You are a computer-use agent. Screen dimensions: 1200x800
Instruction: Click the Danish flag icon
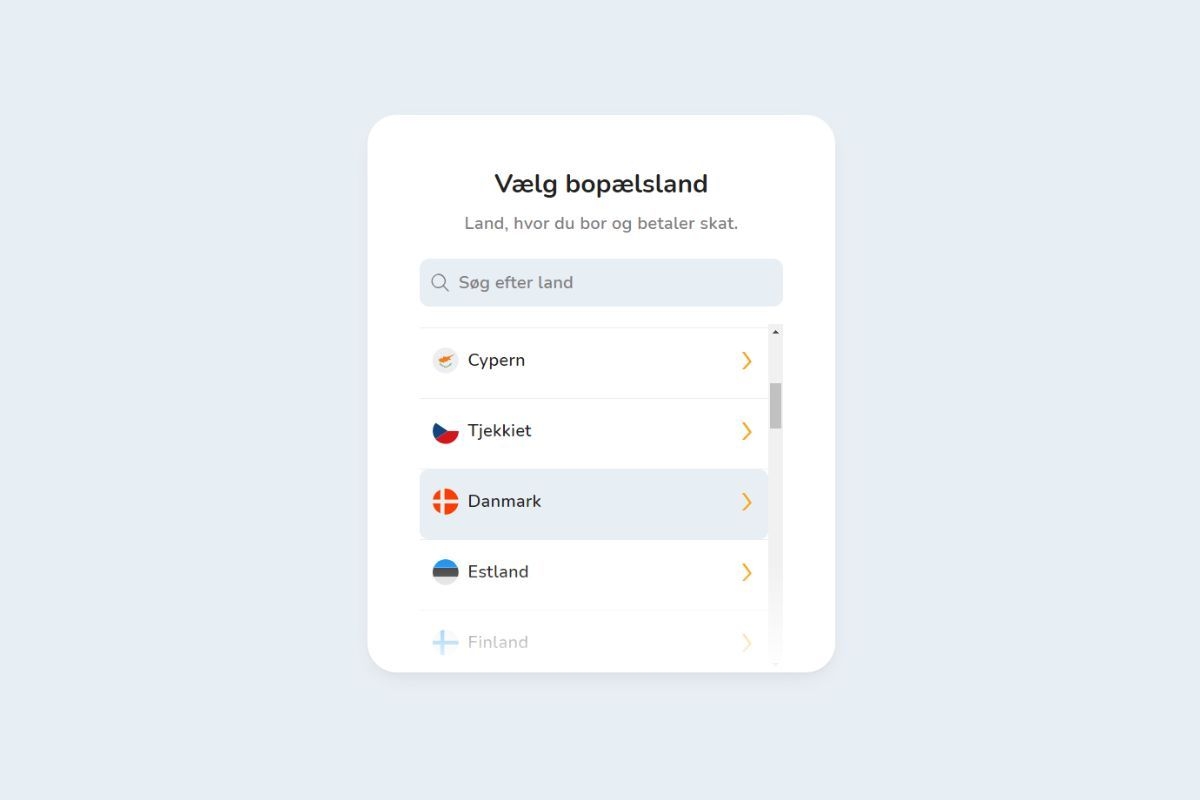(445, 502)
